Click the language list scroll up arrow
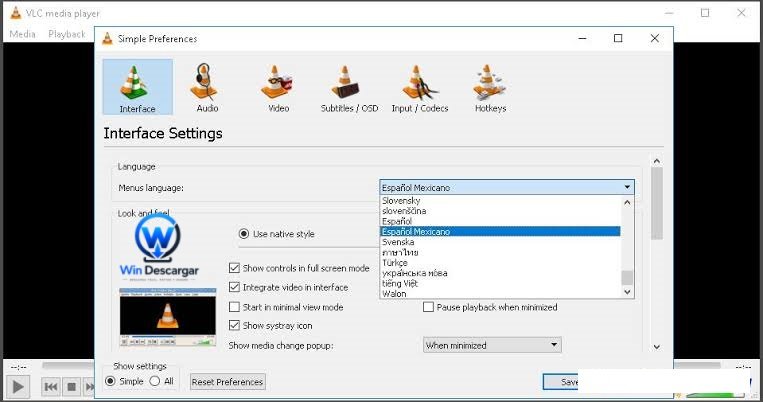 pyautogui.click(x=627, y=202)
